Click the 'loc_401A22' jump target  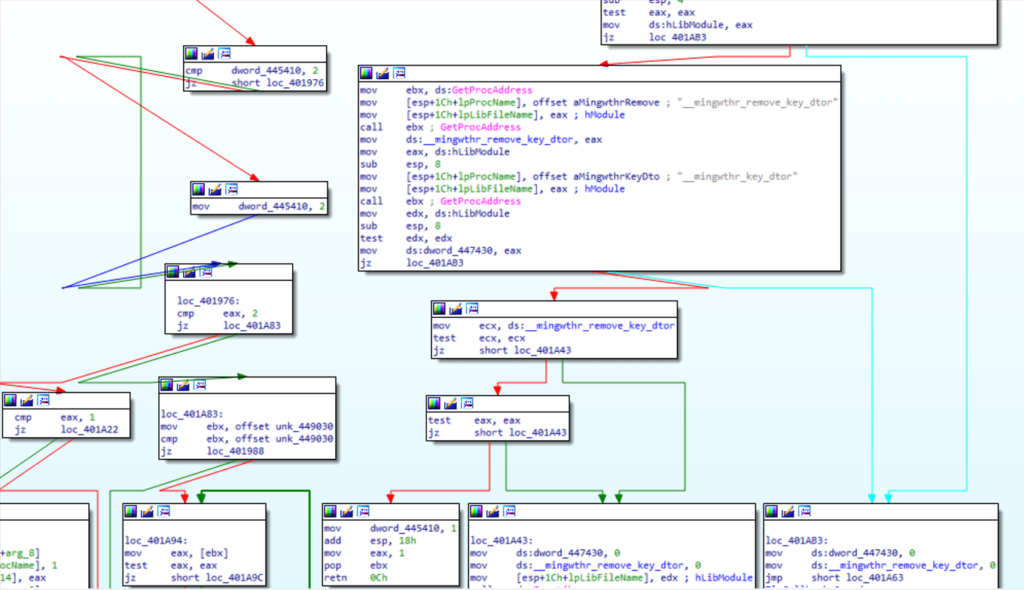[89, 429]
